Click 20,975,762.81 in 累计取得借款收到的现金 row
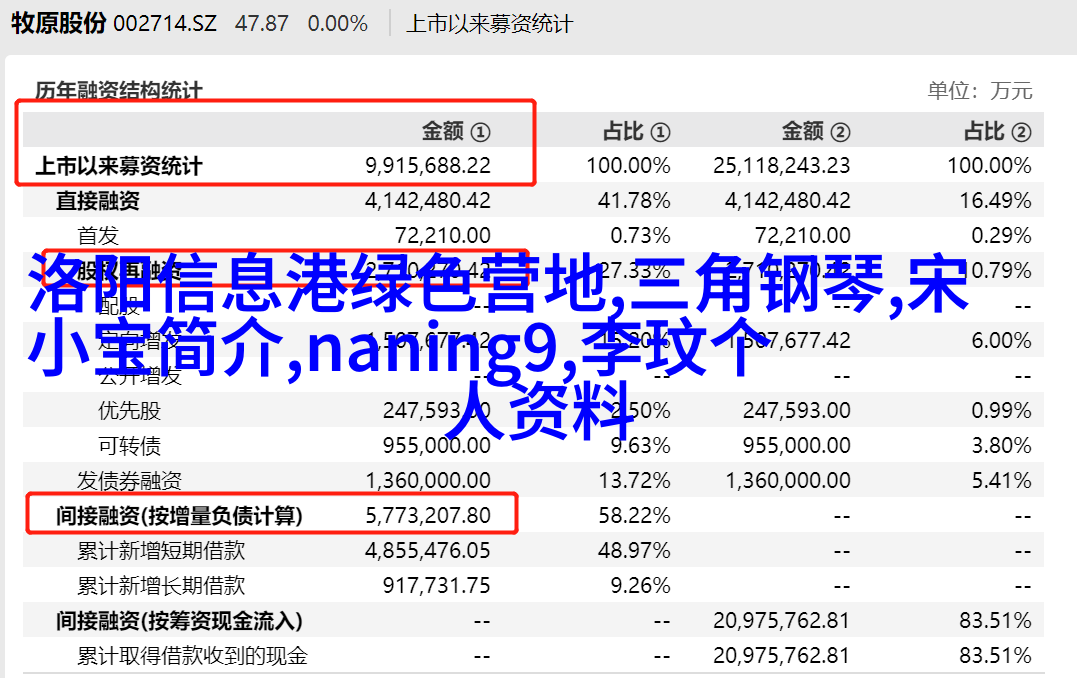1077x678 pixels. pos(782,656)
